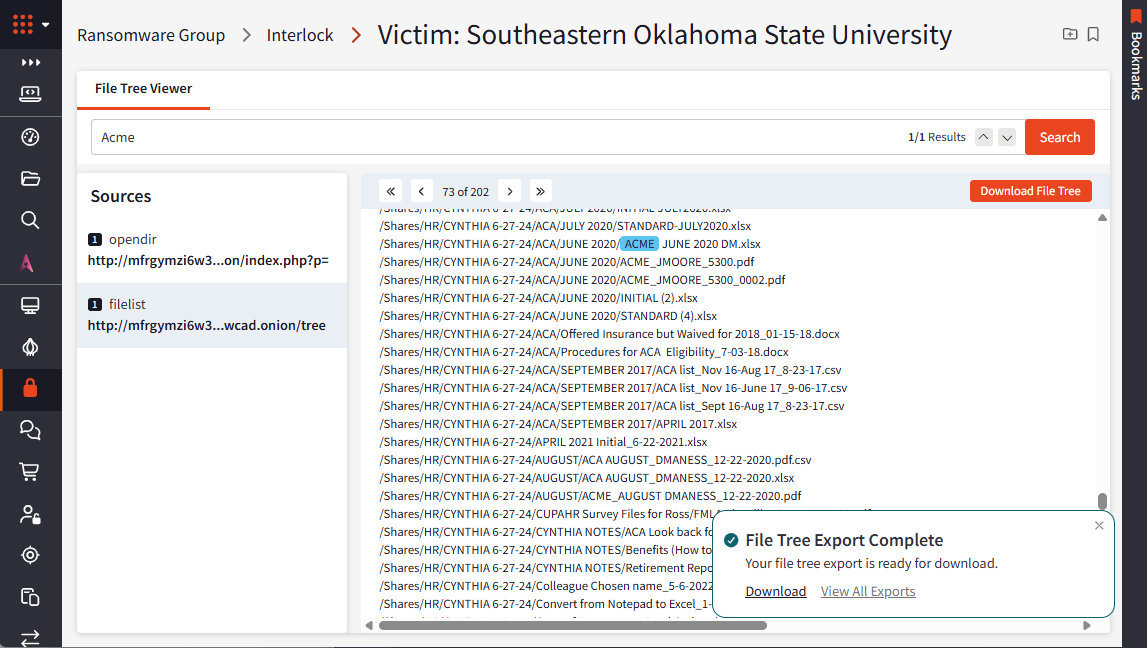Open the chat bubbles icon in sidebar
This screenshot has height=648, width=1147.
pos(30,430)
